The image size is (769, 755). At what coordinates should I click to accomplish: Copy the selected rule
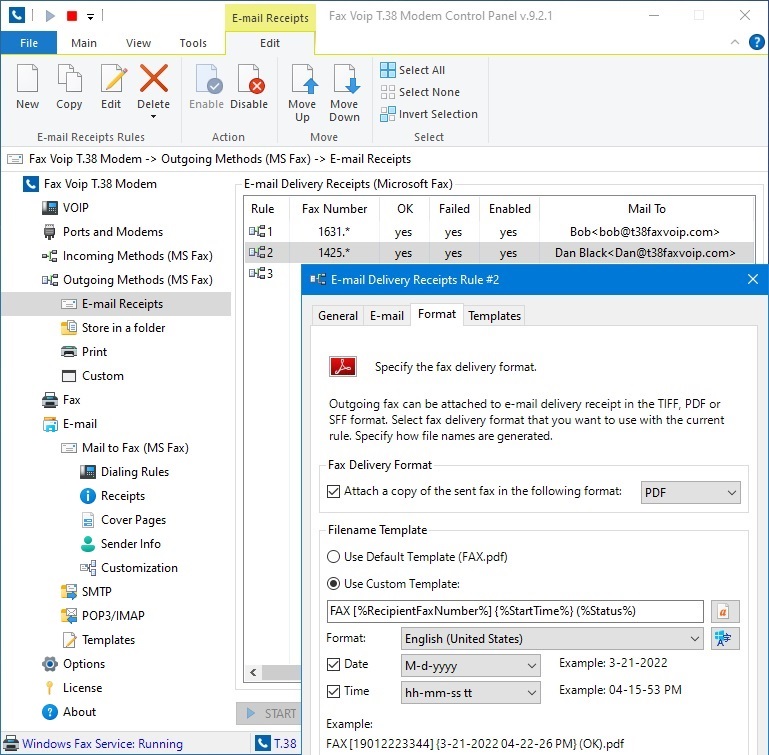tap(69, 87)
